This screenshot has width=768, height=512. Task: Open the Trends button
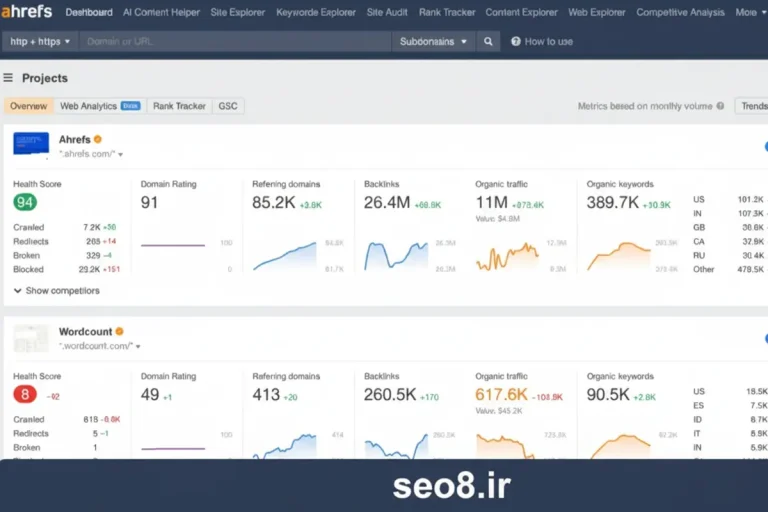752,106
